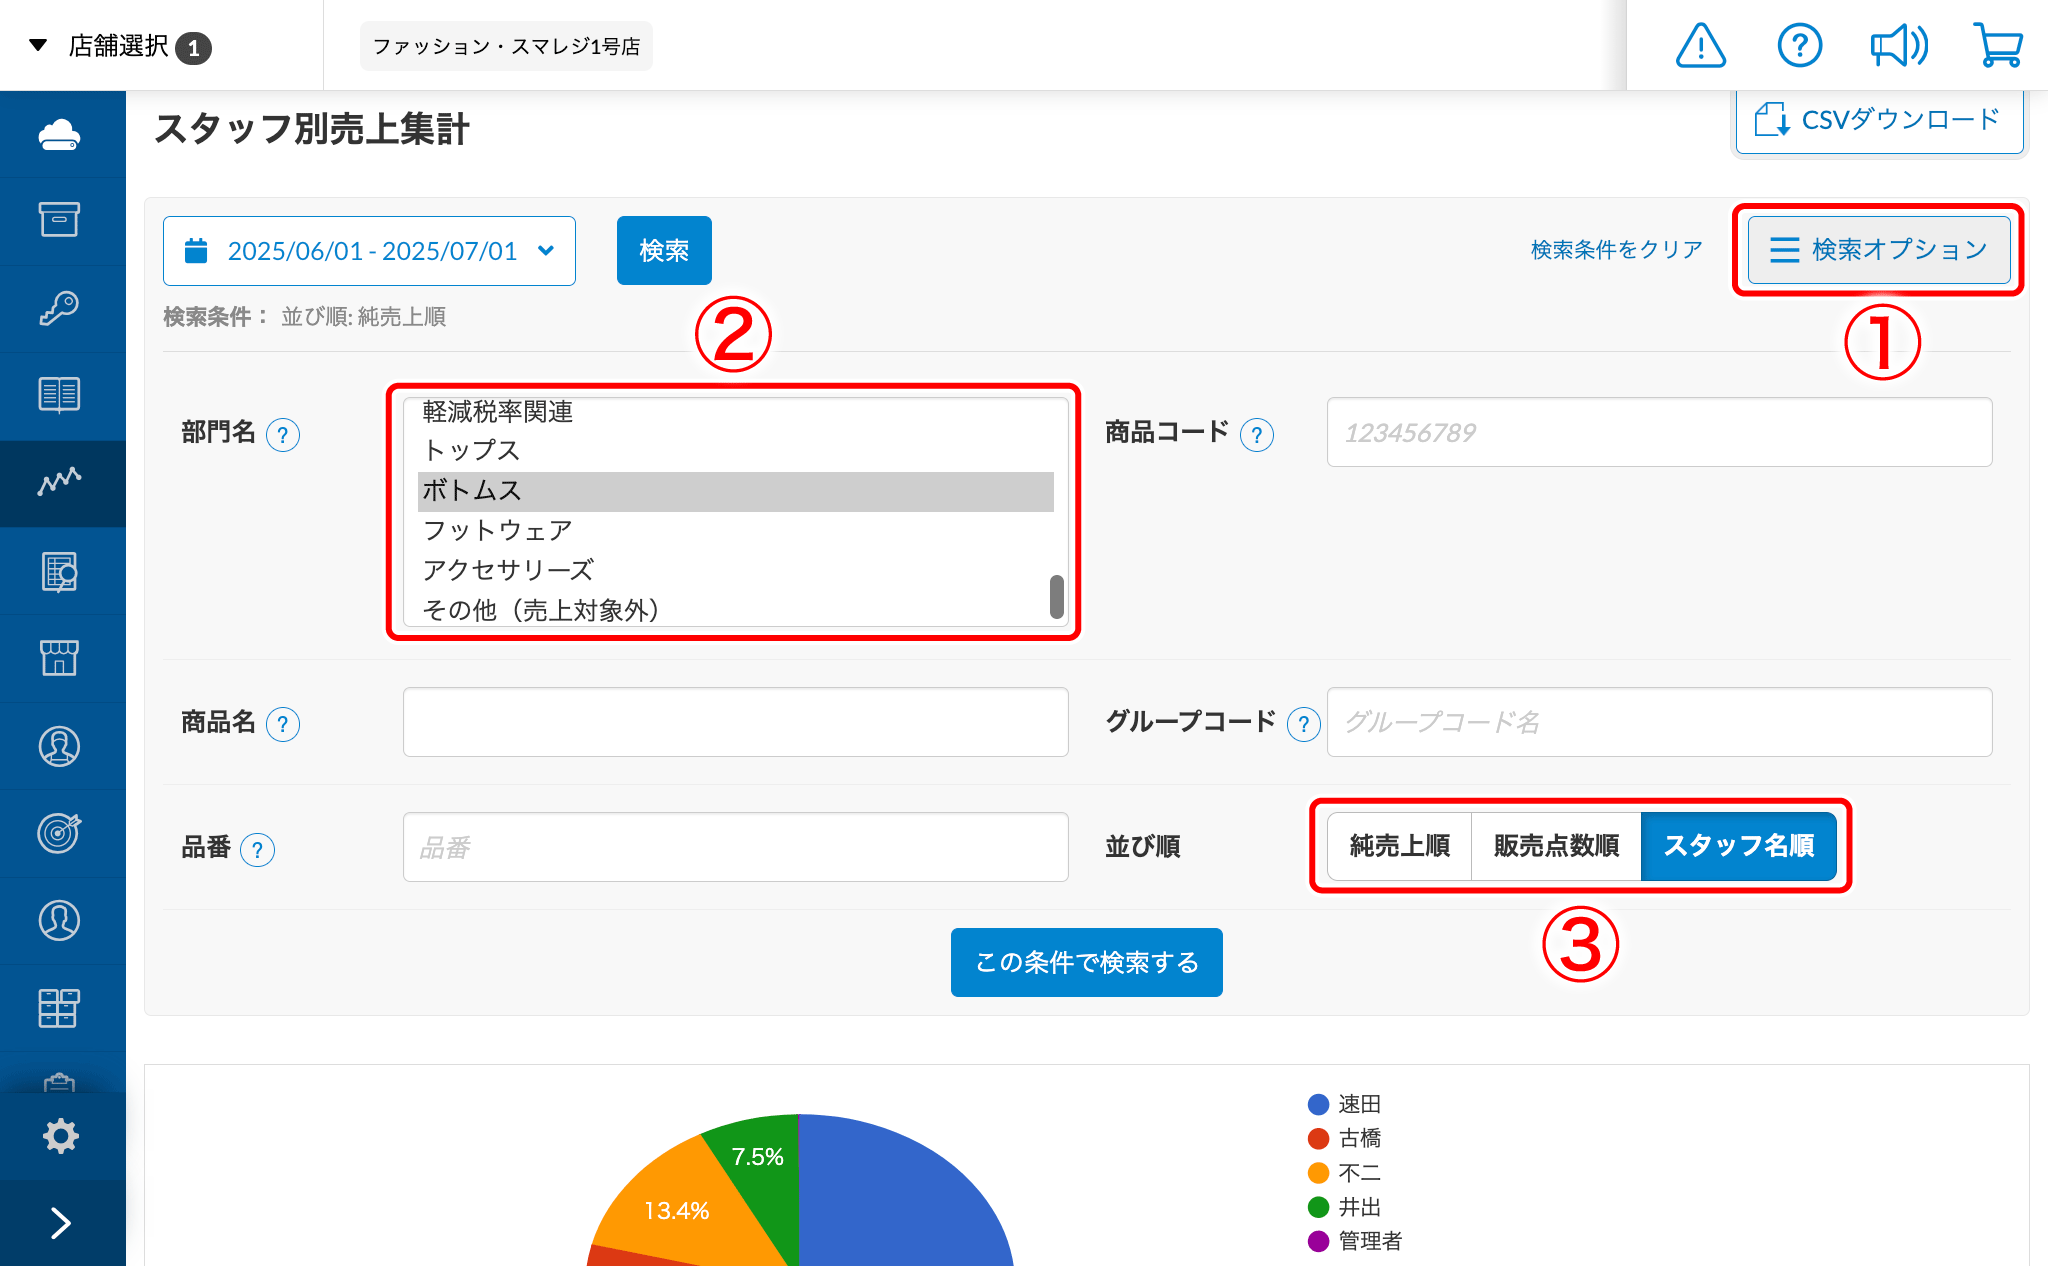Viewport: 2048px width, 1266px height.
Task: Click the cloud home icon in sidebar
Action: [60, 134]
